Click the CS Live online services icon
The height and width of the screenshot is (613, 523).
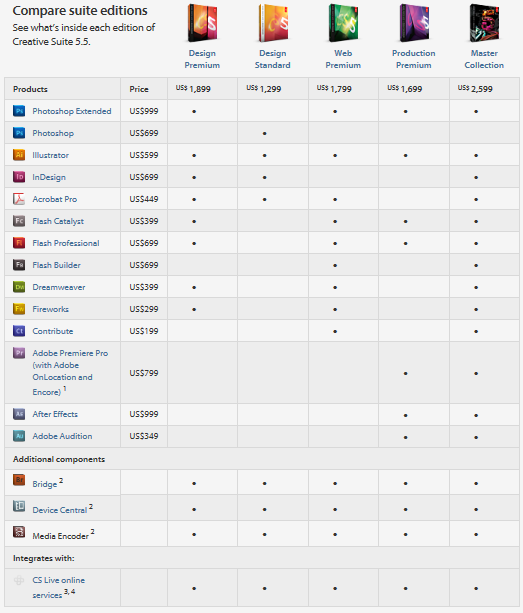(x=19, y=580)
